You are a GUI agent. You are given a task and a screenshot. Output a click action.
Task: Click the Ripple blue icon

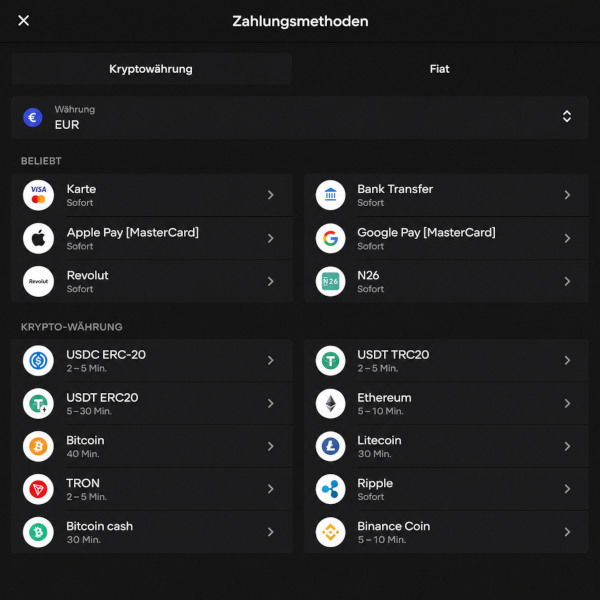coord(331,489)
